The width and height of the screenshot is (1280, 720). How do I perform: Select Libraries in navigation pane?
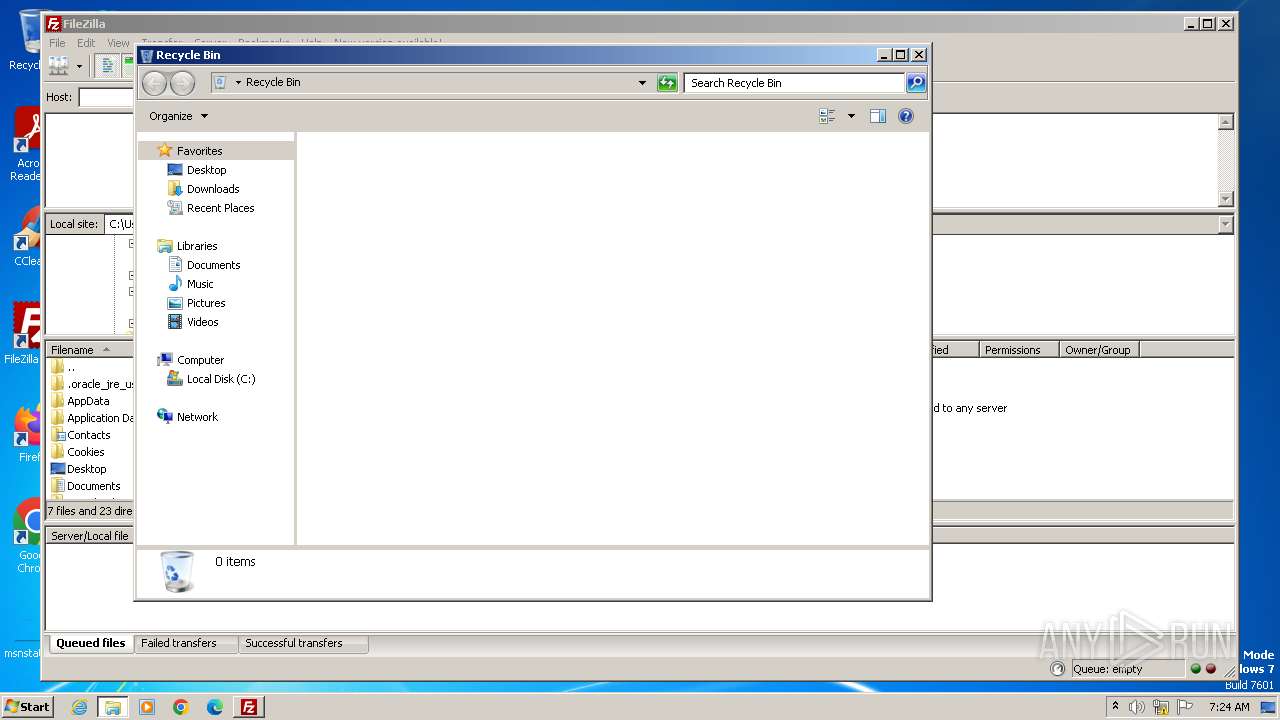pos(197,246)
